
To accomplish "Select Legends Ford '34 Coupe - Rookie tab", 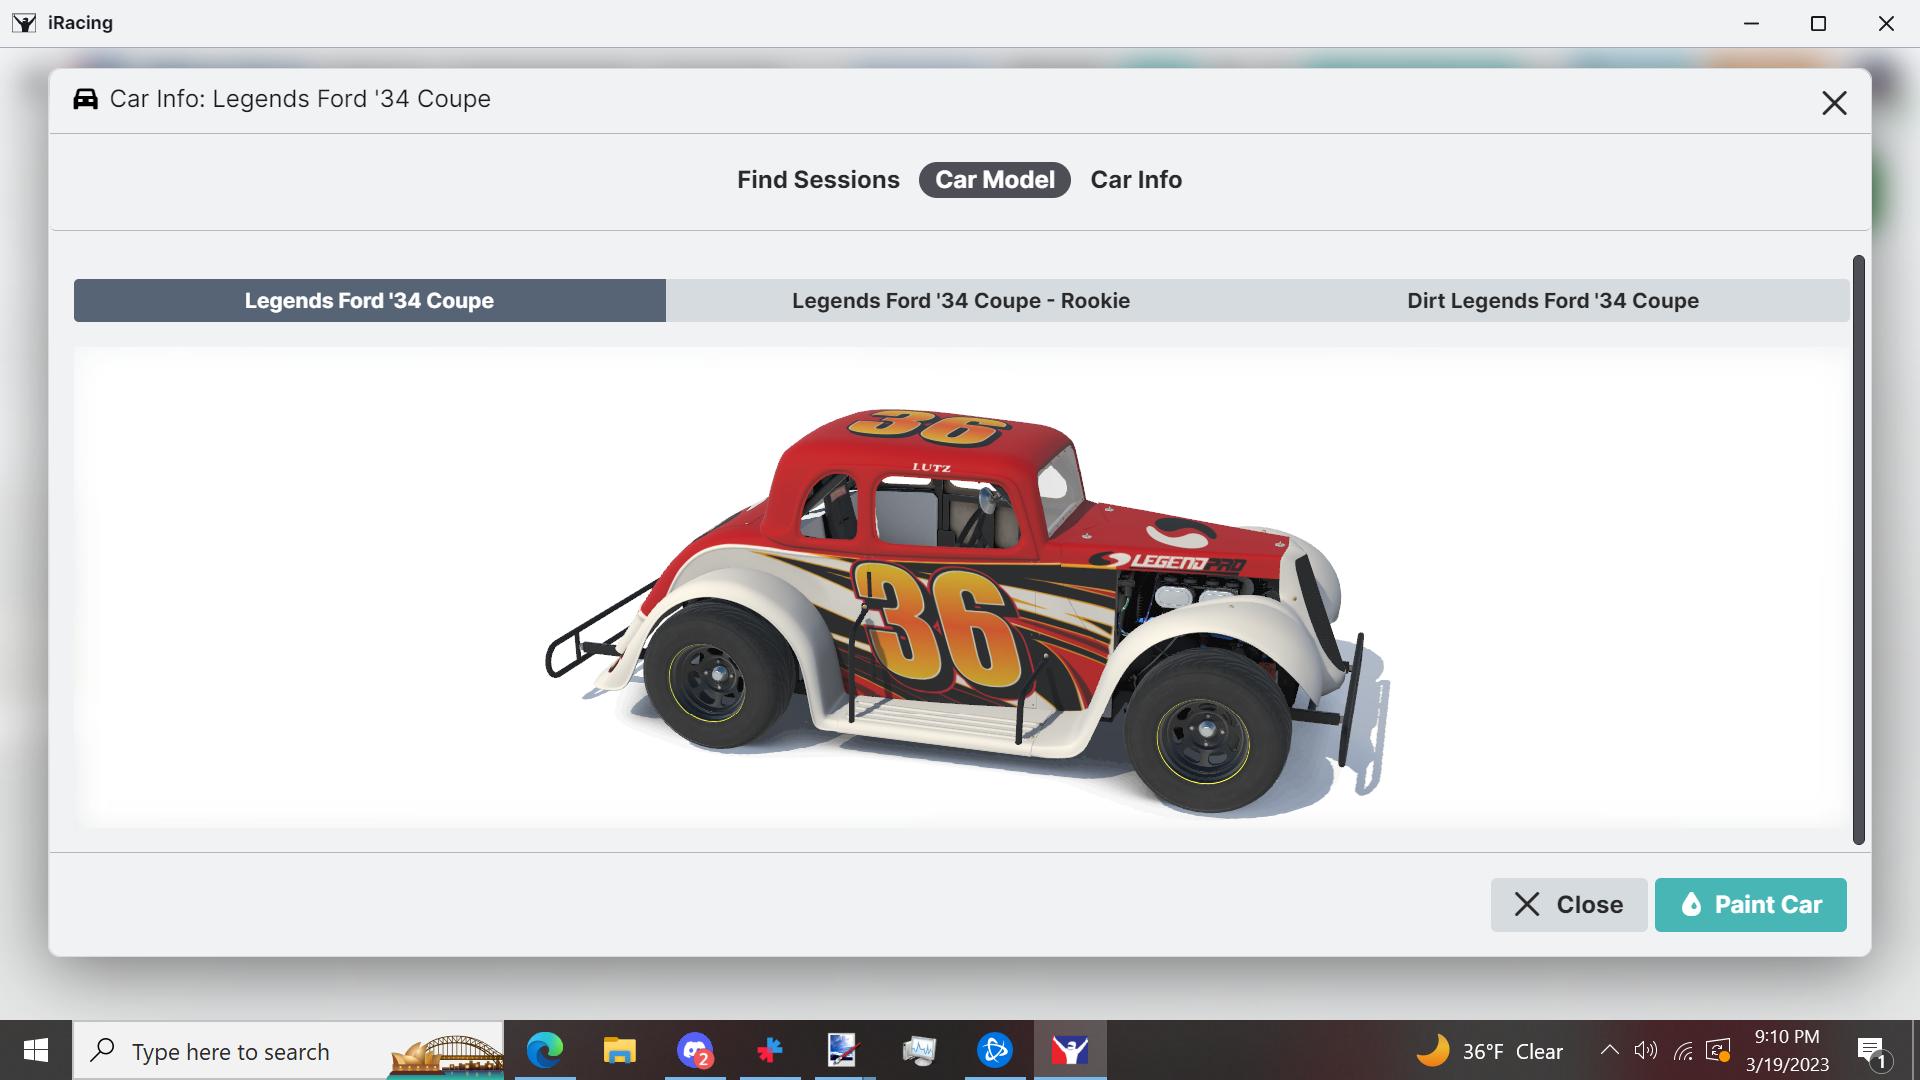I will pyautogui.click(x=961, y=300).
